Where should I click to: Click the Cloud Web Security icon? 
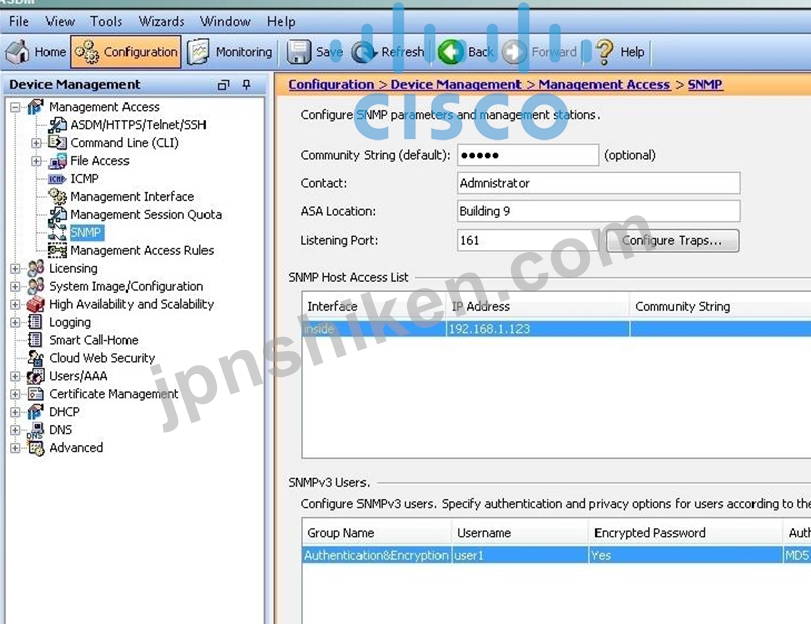pyautogui.click(x=36, y=358)
